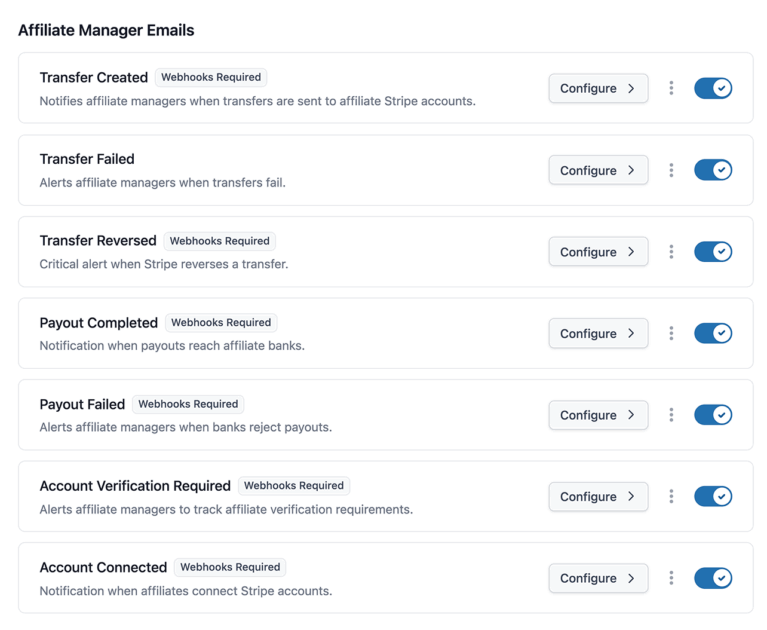Image resolution: width=767 pixels, height=630 pixels.
Task: Configure the Transfer Created email
Action: 598,88
